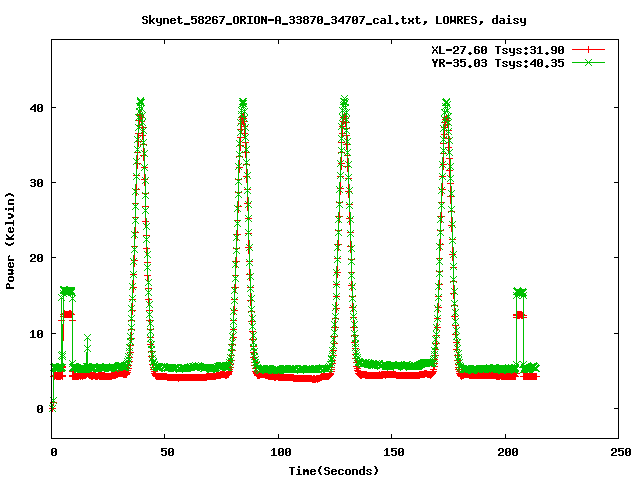This screenshot has width=640, height=480.
Task: Click the first peak near 40 seconds
Action: pyautogui.click(x=140, y=102)
